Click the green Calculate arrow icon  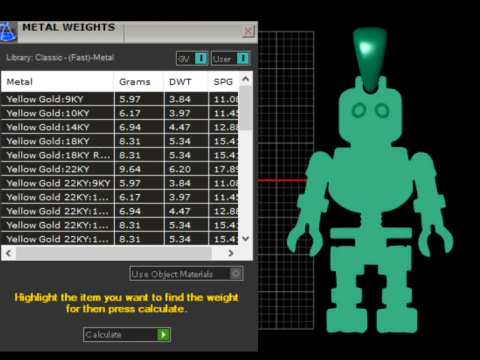[163, 334]
